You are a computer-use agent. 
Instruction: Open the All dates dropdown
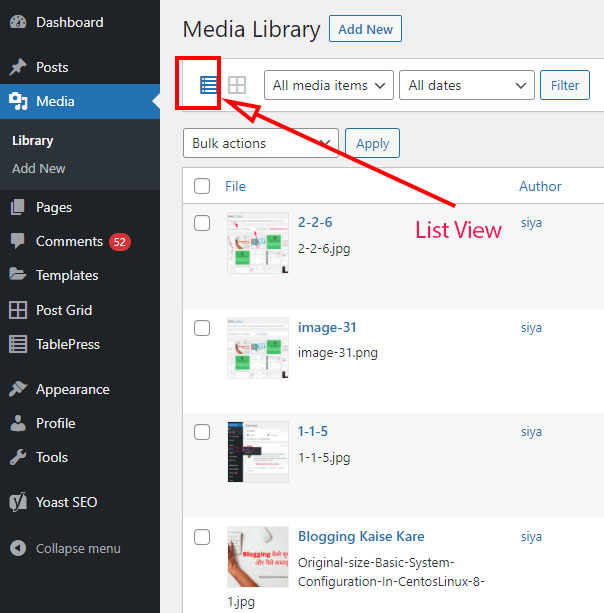click(467, 85)
